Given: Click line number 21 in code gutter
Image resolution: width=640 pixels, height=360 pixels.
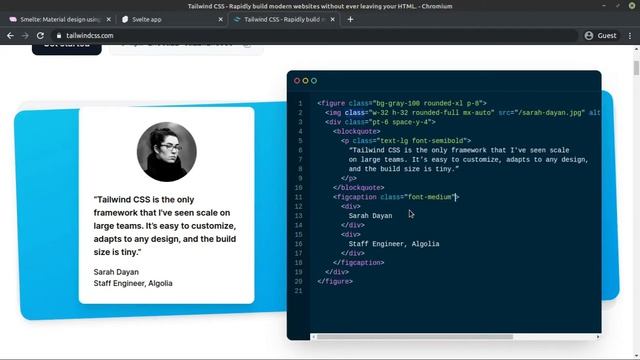Looking at the screenshot, I should pyautogui.click(x=298, y=291).
